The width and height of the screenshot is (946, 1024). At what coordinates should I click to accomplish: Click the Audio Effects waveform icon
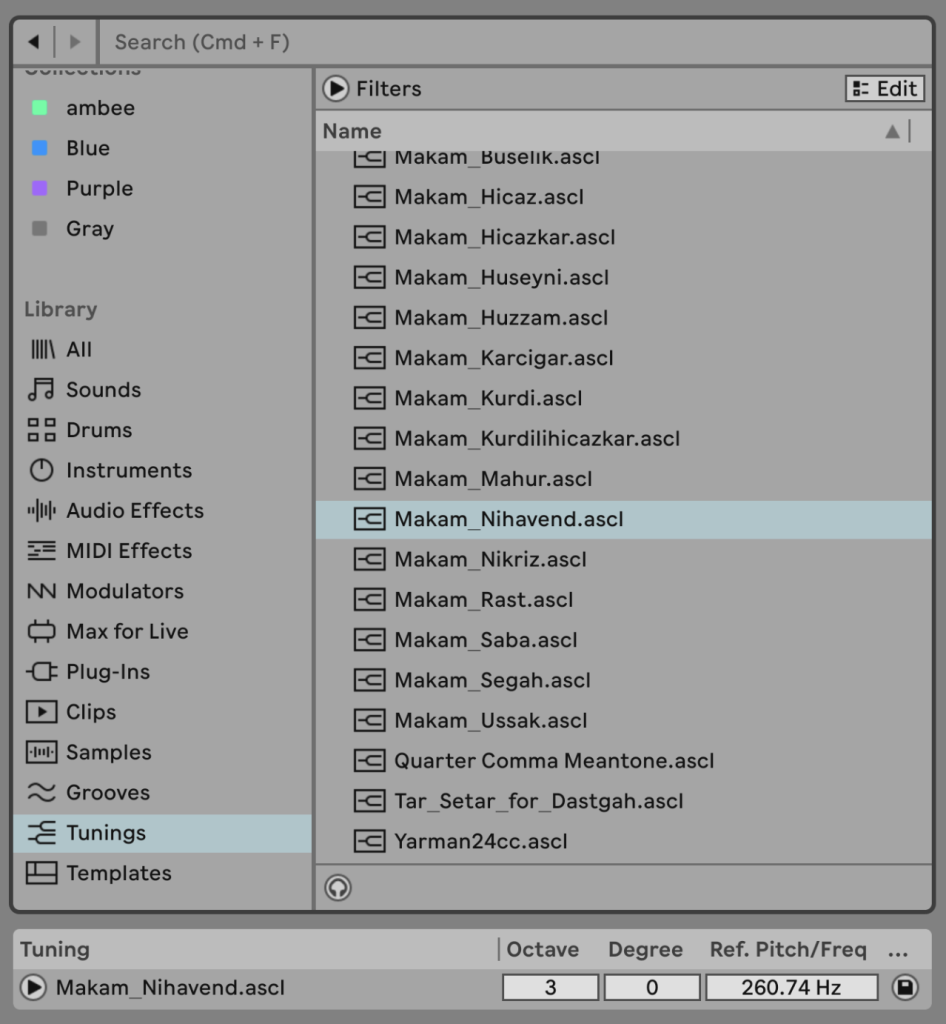[41, 511]
